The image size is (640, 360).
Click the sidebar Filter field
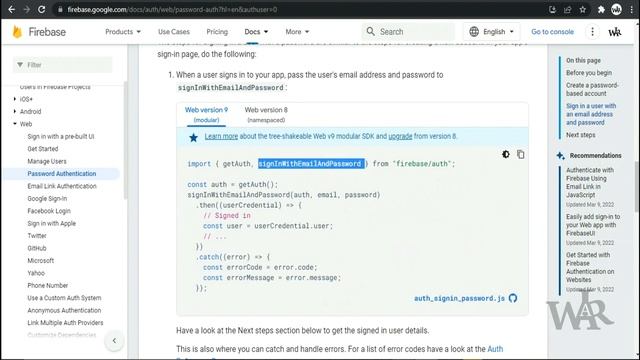pyautogui.click(x=62, y=65)
